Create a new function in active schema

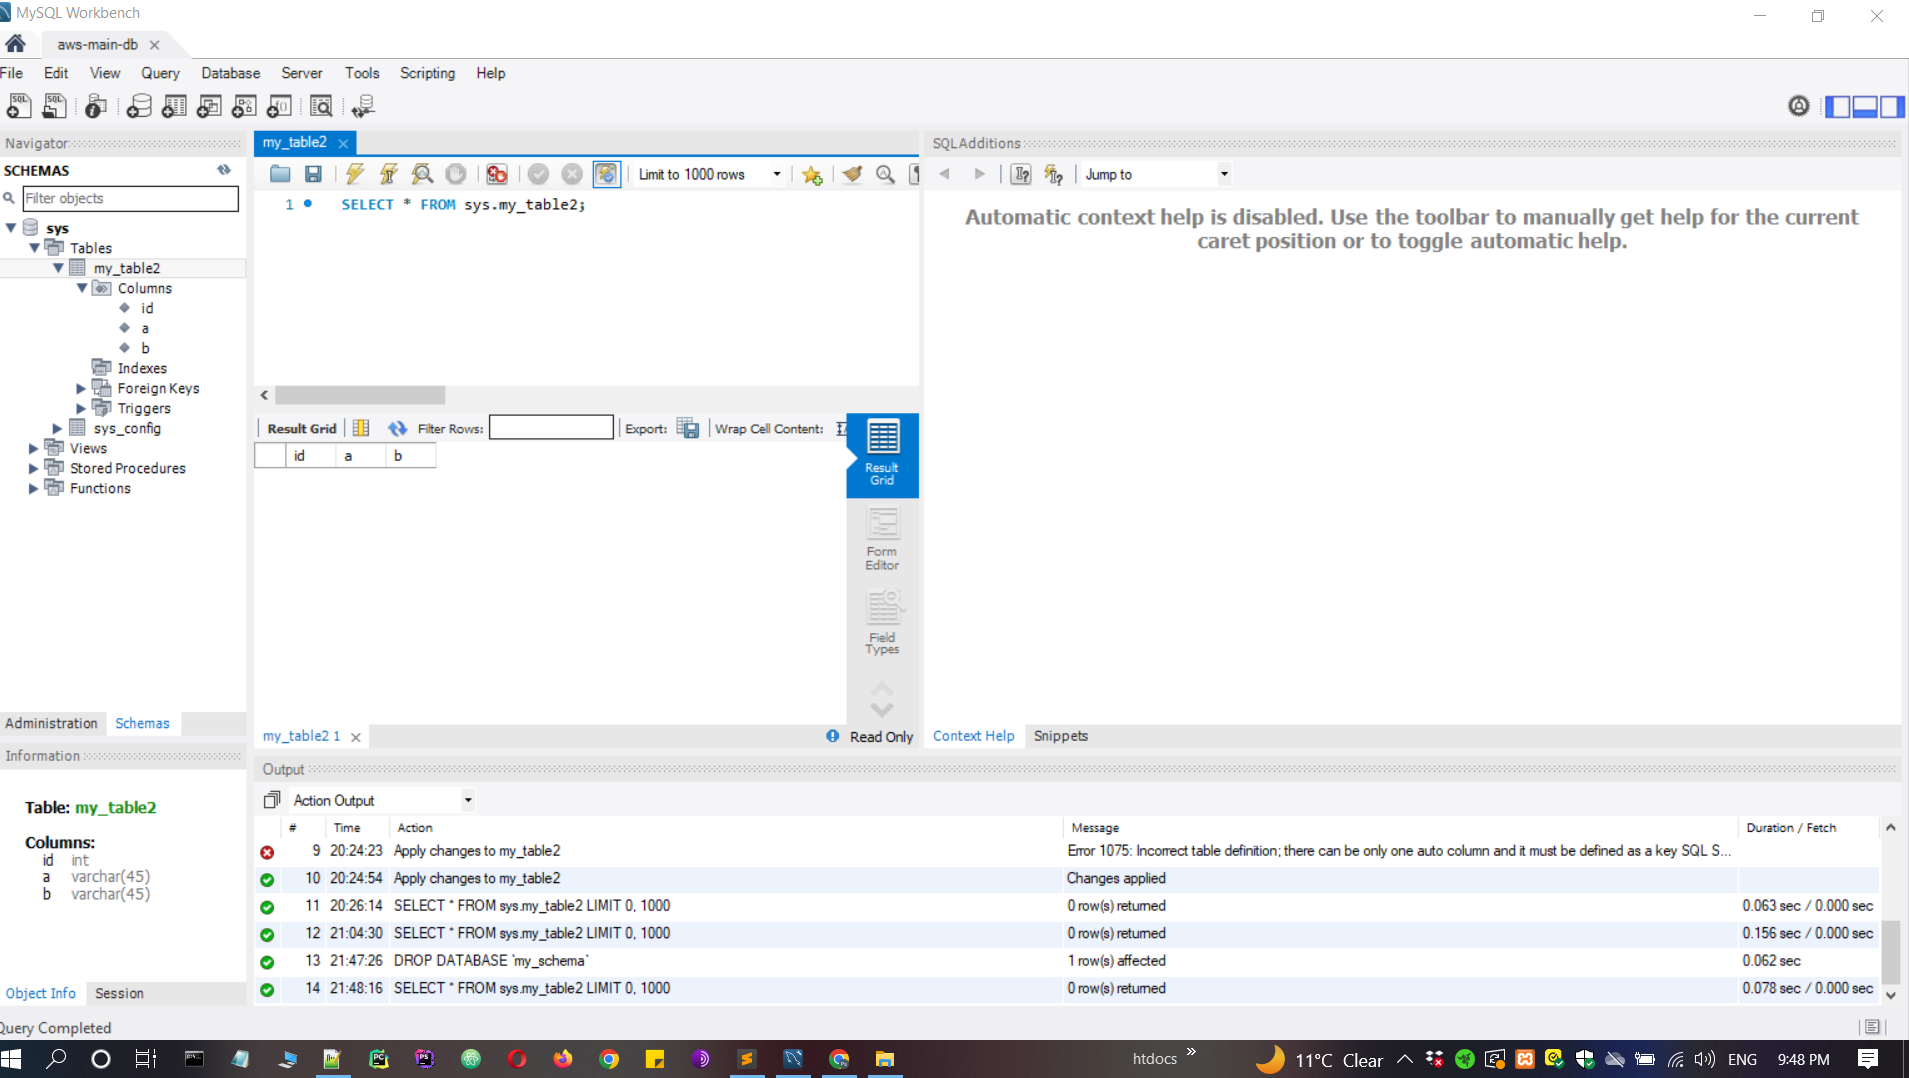click(x=279, y=106)
